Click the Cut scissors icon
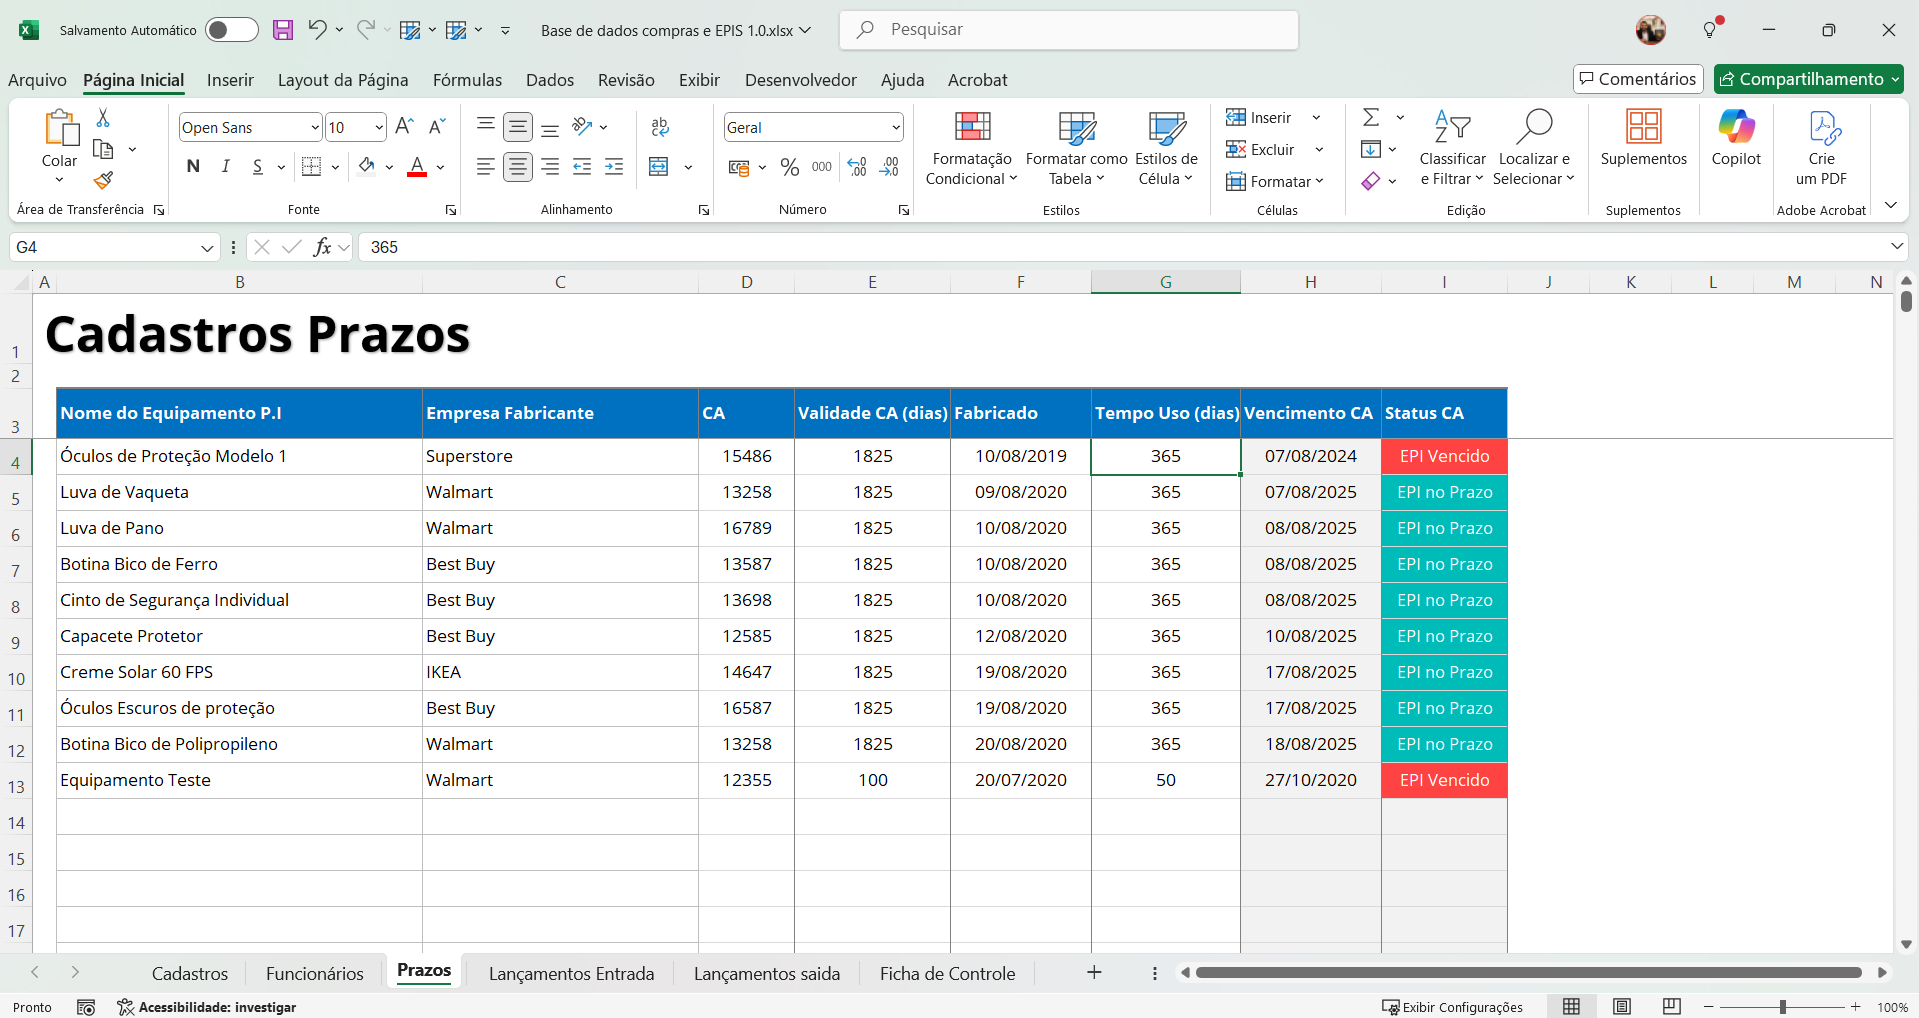The image size is (1919, 1018). 103,118
